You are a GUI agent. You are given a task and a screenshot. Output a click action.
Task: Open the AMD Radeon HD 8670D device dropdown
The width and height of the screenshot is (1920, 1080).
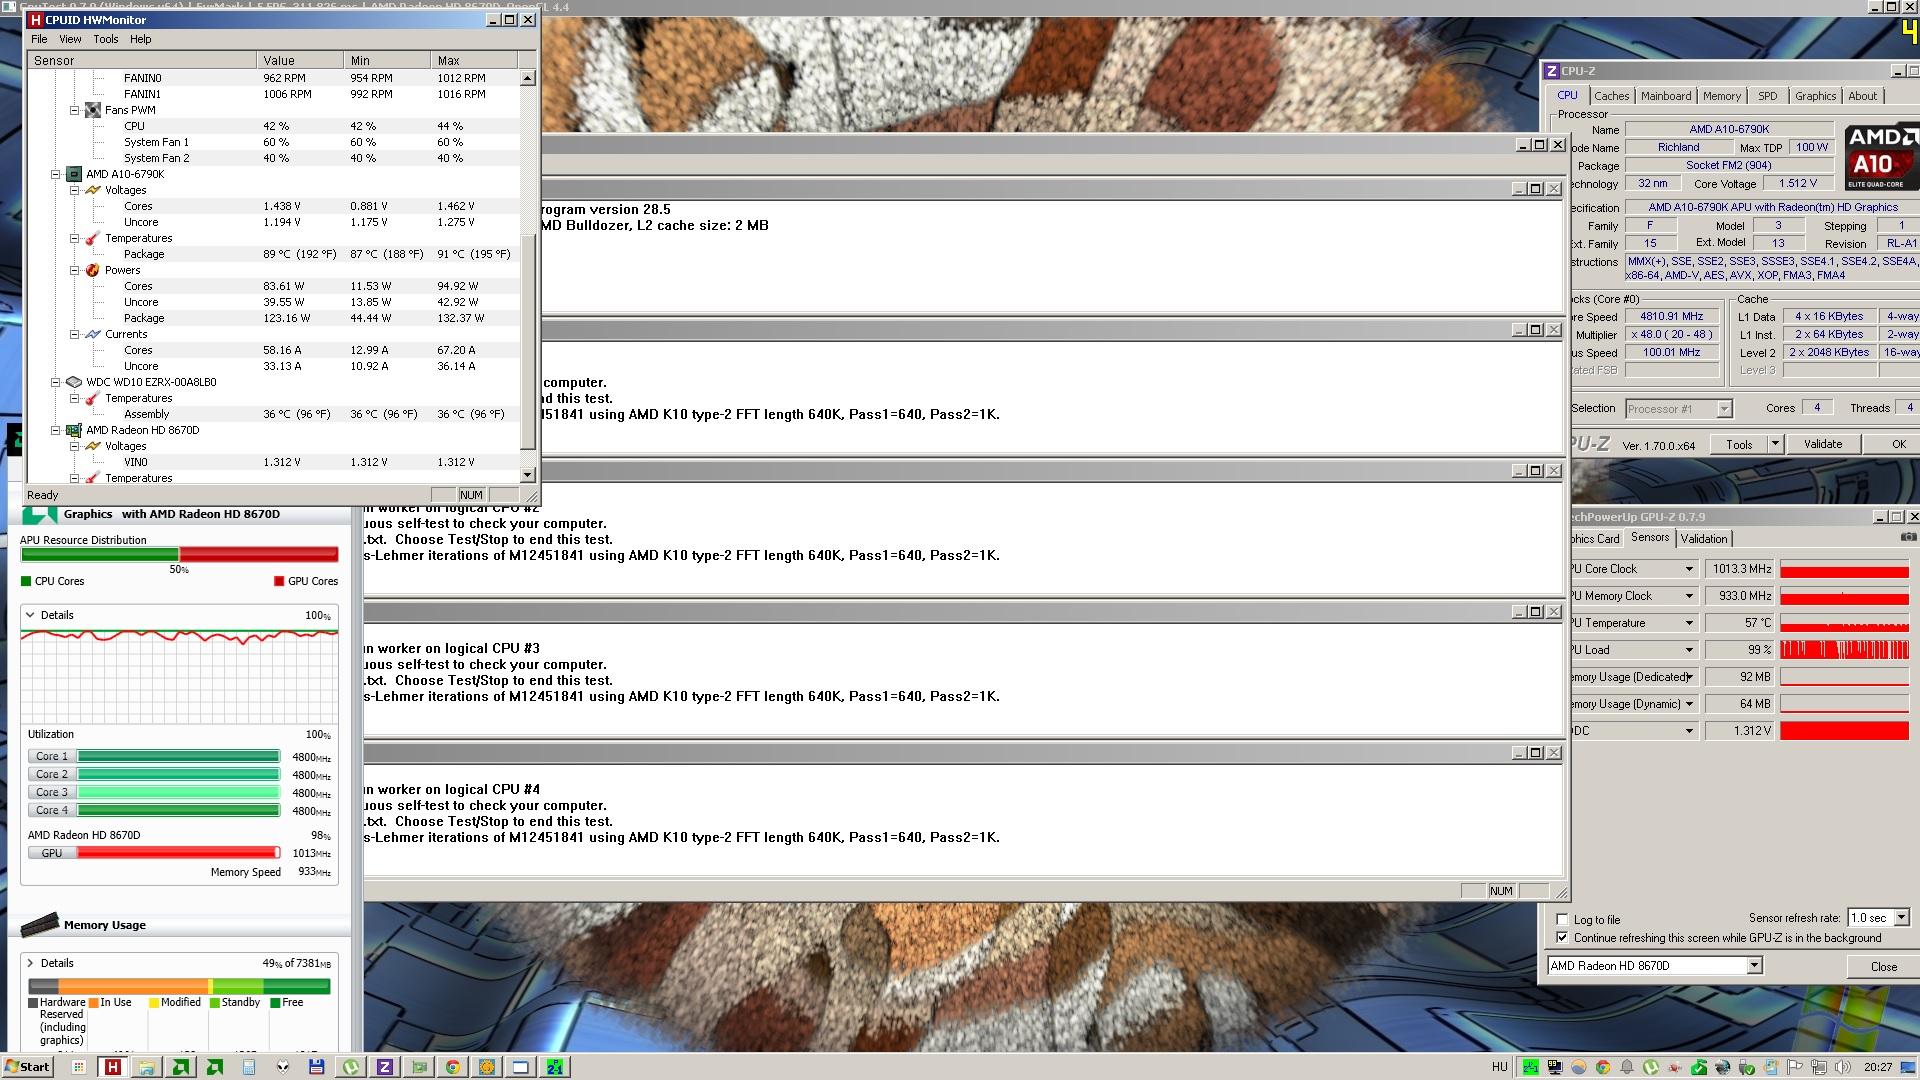(1754, 965)
